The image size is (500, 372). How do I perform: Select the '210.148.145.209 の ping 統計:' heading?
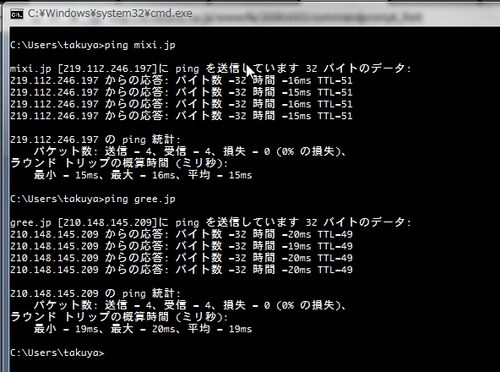tap(95, 293)
